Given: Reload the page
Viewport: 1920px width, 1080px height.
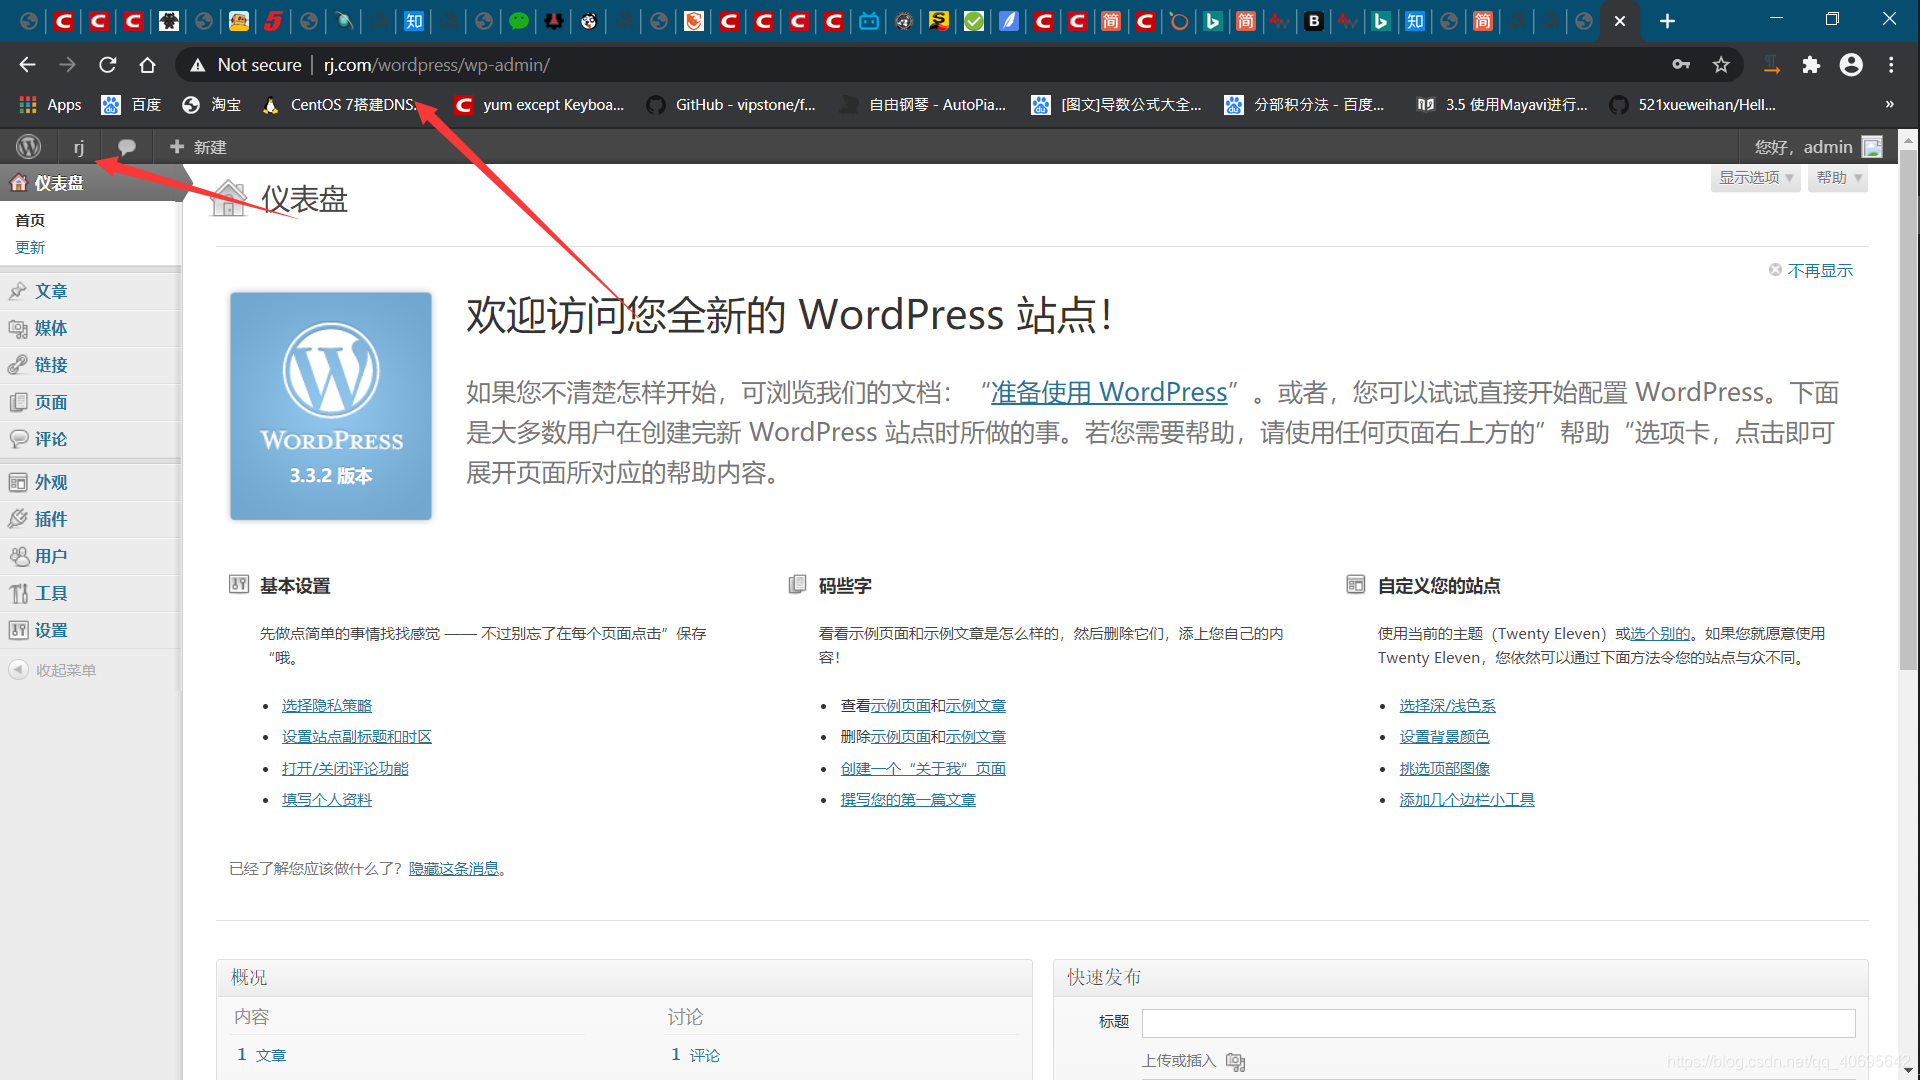Looking at the screenshot, I should click(107, 65).
